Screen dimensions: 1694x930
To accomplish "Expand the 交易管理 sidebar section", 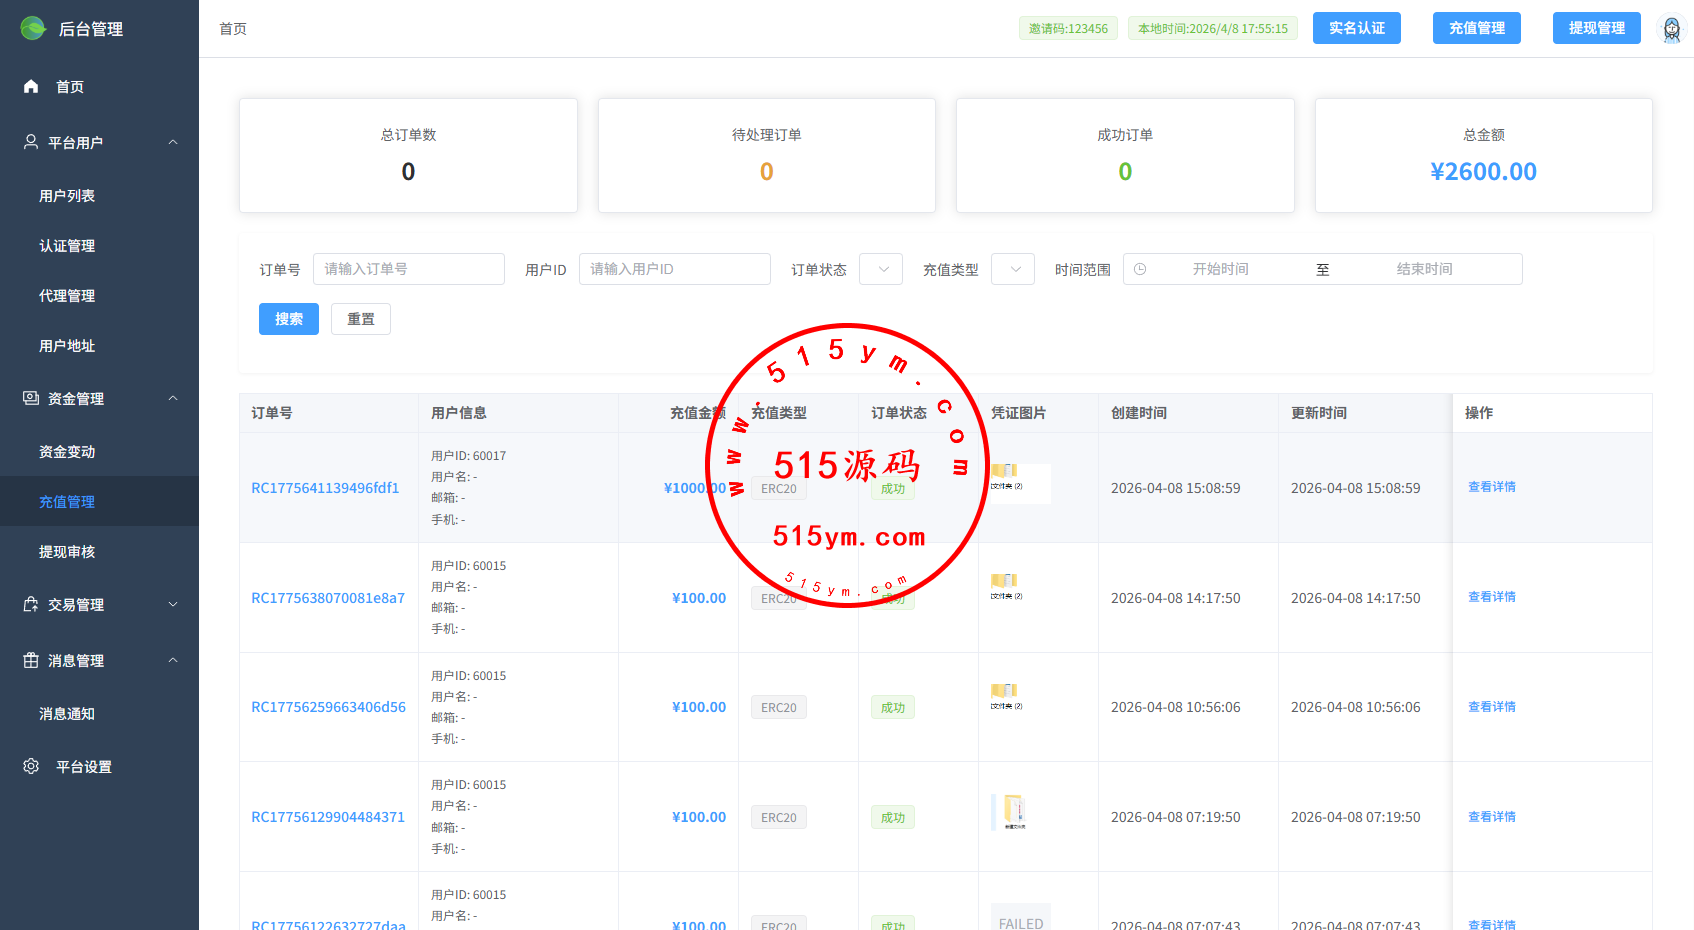I will [173, 604].
